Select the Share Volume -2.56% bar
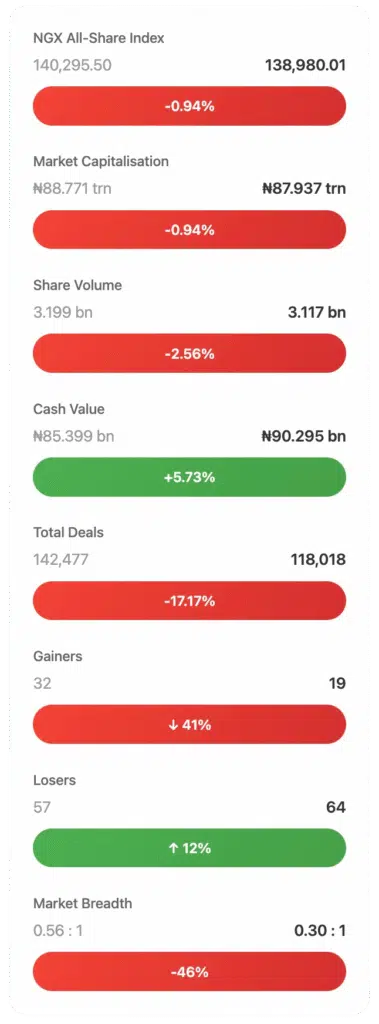This screenshot has height=1024, width=379. point(190,353)
